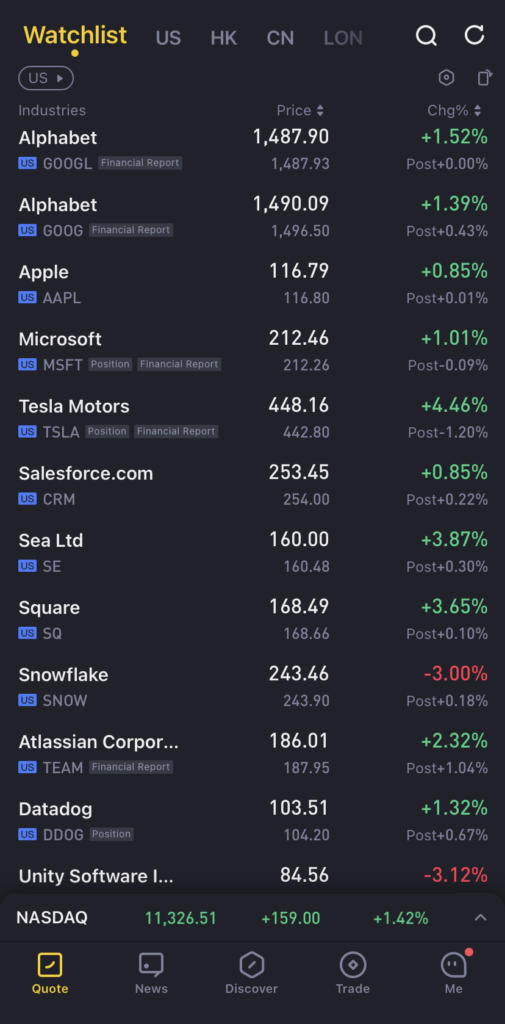The width and height of the screenshot is (505, 1024).
Task: Tap the TSLA Position tag
Action: (107, 431)
